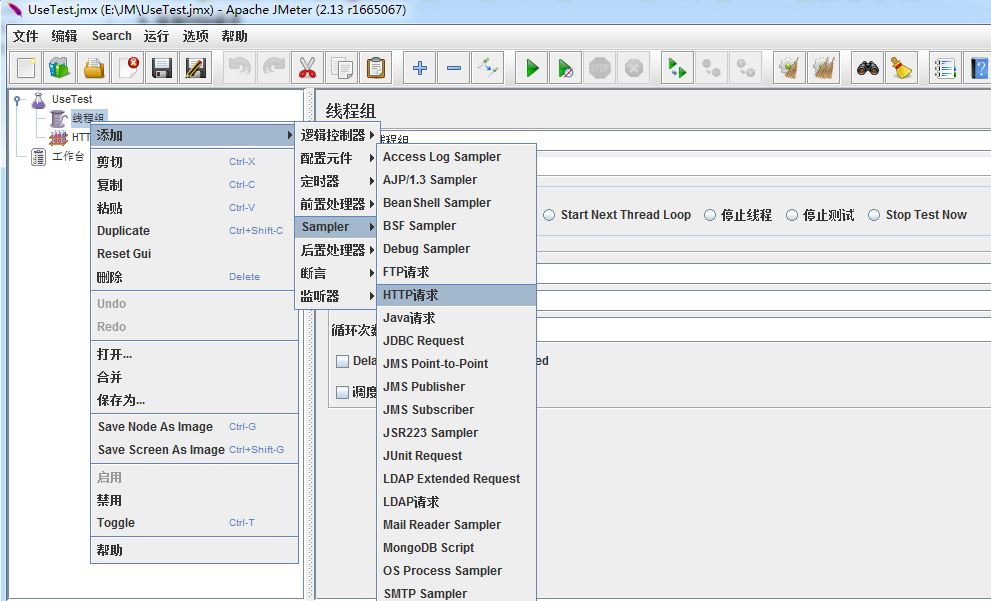Click the Function Helper list icon
The image size is (991, 601).
[945, 68]
